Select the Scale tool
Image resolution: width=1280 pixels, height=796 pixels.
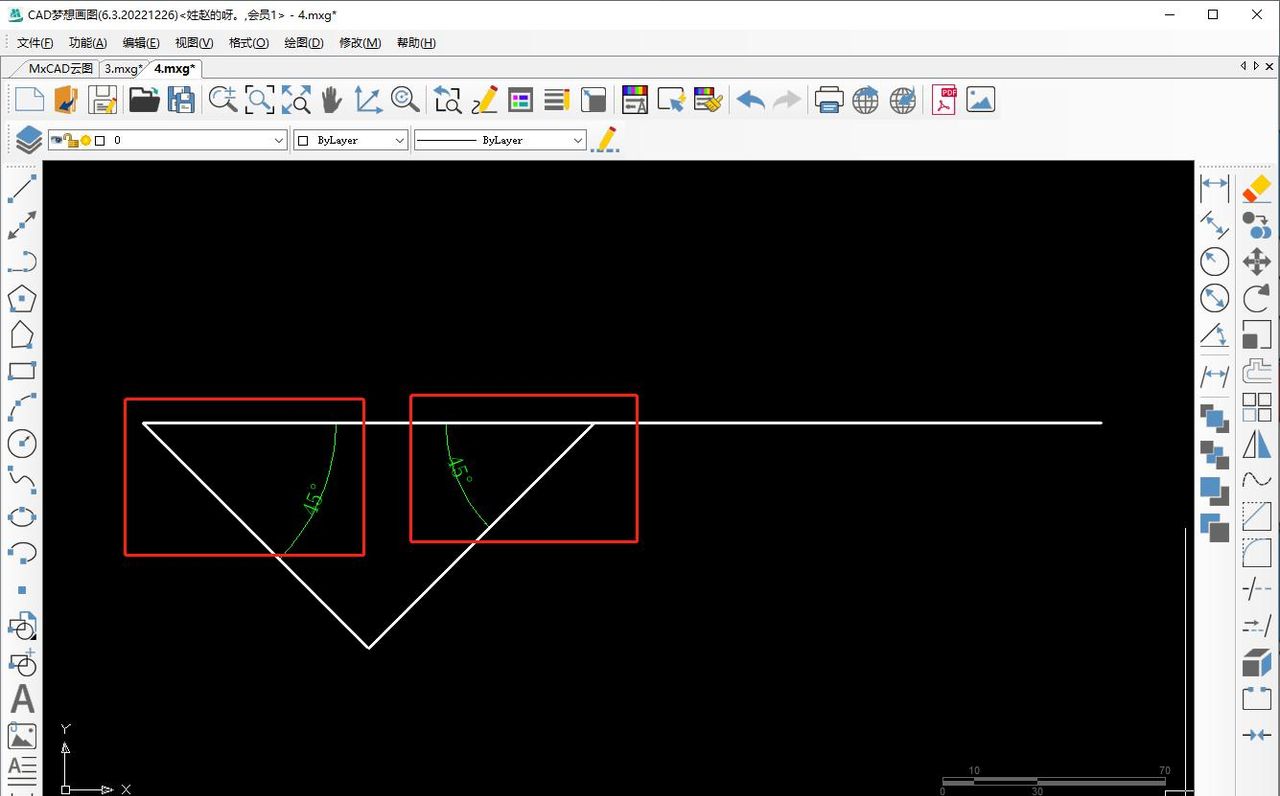point(1257,335)
